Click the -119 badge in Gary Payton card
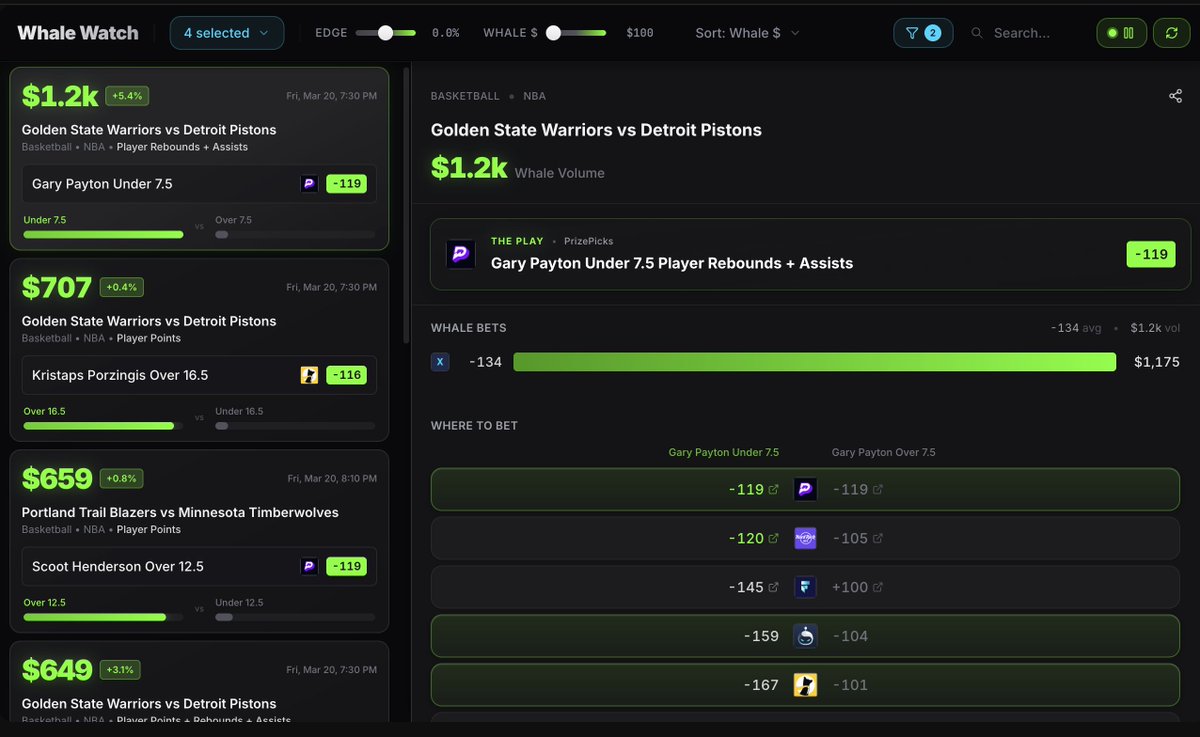The height and width of the screenshot is (737, 1200). click(x=346, y=184)
